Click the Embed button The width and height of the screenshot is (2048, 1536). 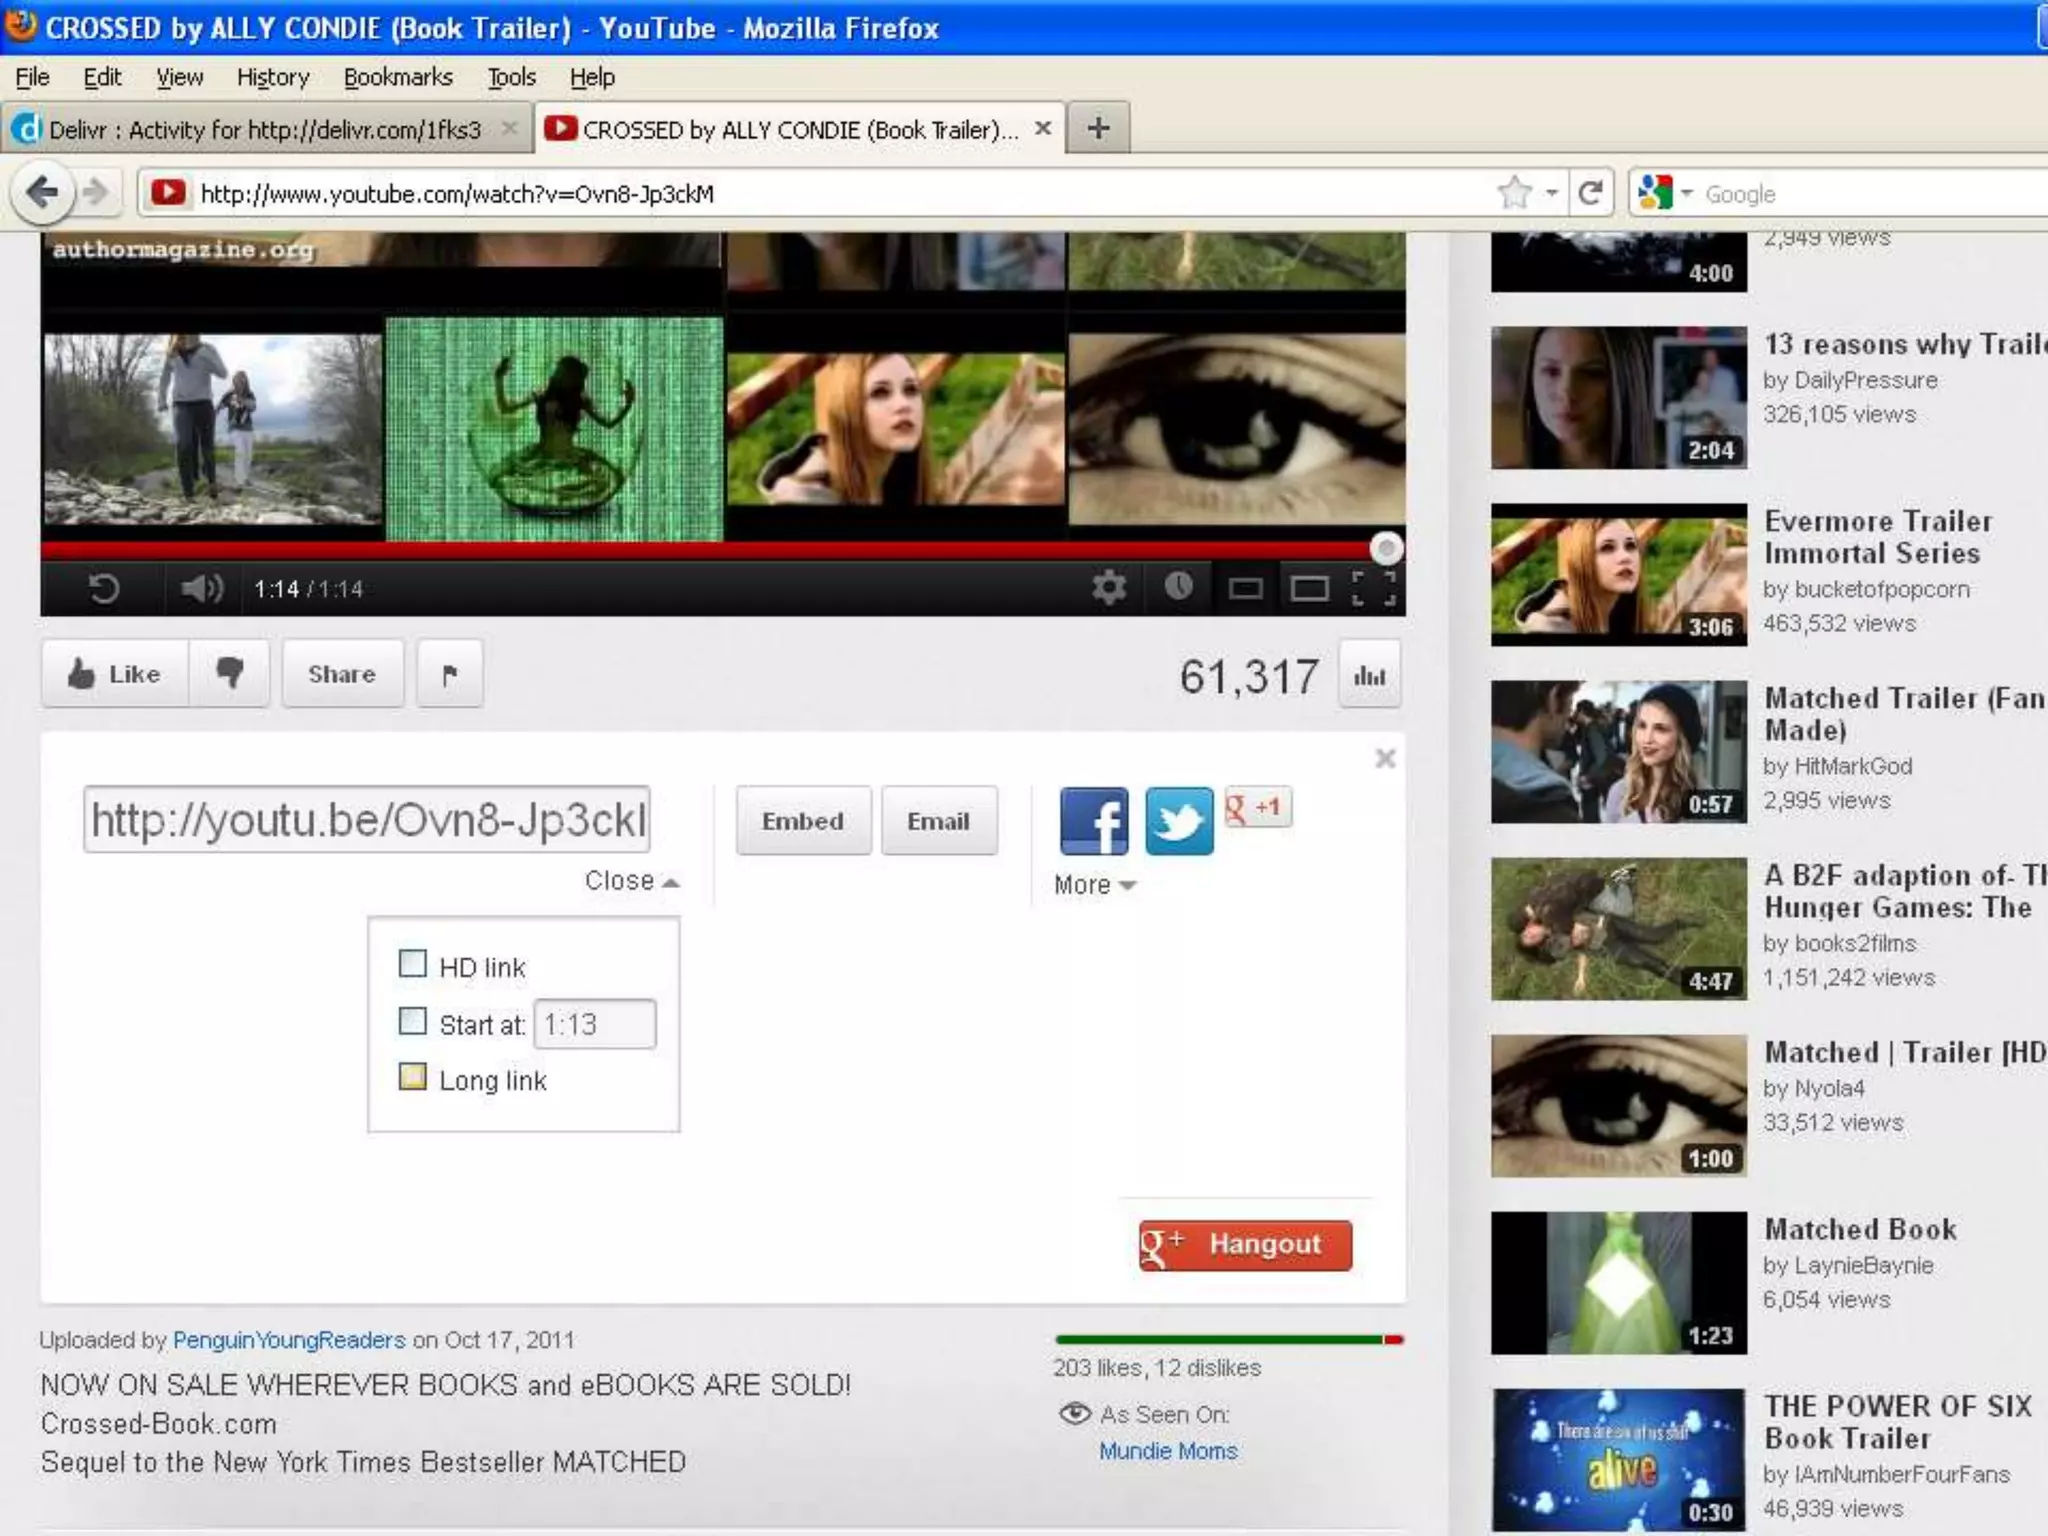coord(803,821)
